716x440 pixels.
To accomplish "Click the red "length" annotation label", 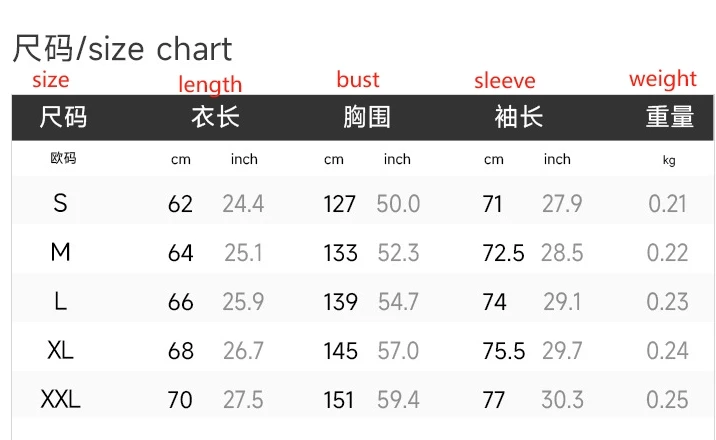I will pos(210,85).
